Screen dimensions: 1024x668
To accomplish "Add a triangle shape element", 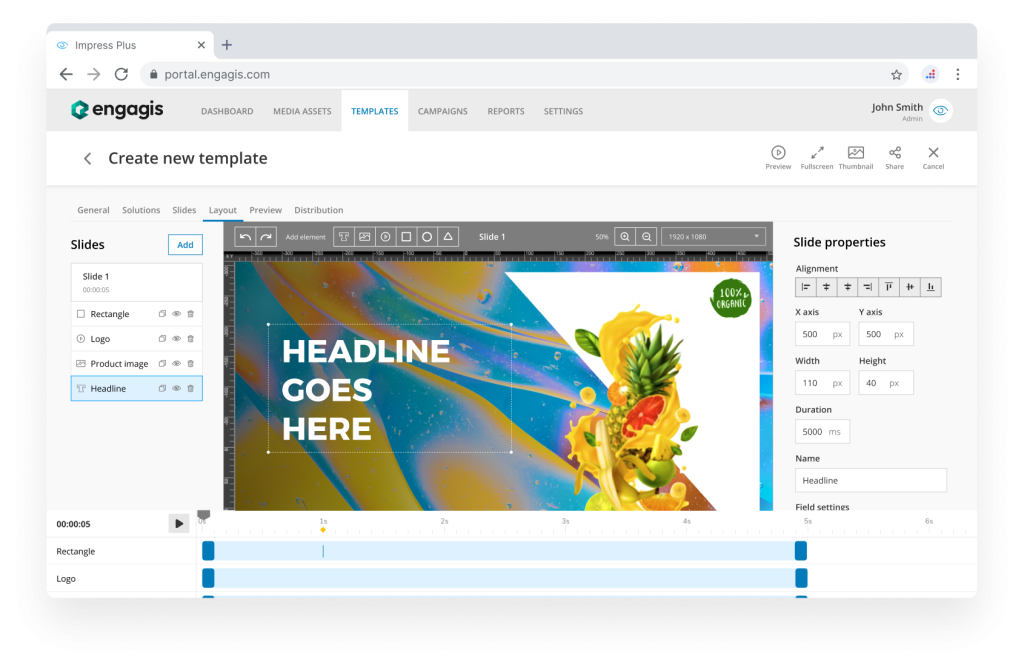I will 449,237.
